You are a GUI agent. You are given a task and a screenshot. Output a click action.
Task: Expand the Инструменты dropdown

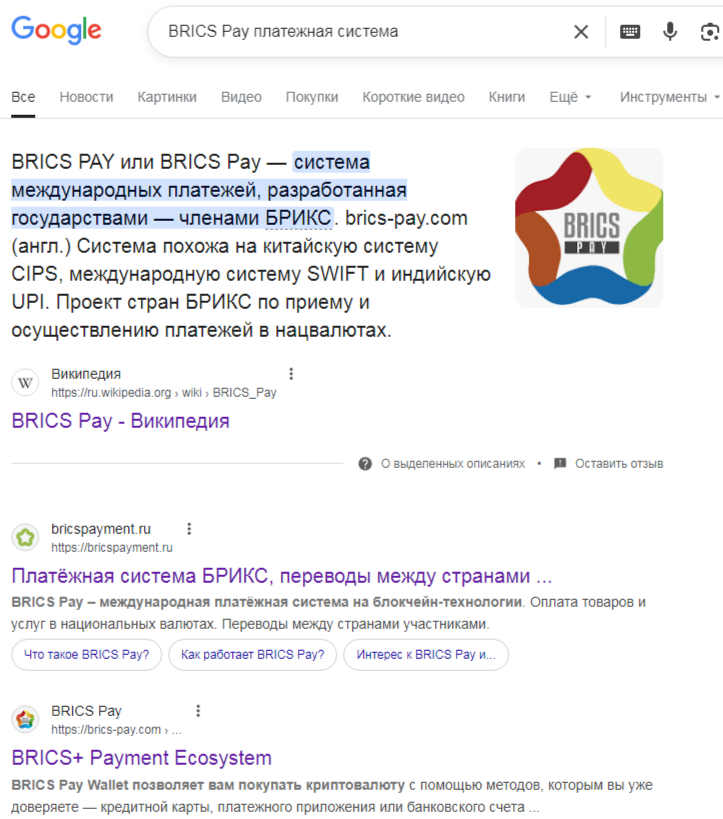click(x=670, y=97)
